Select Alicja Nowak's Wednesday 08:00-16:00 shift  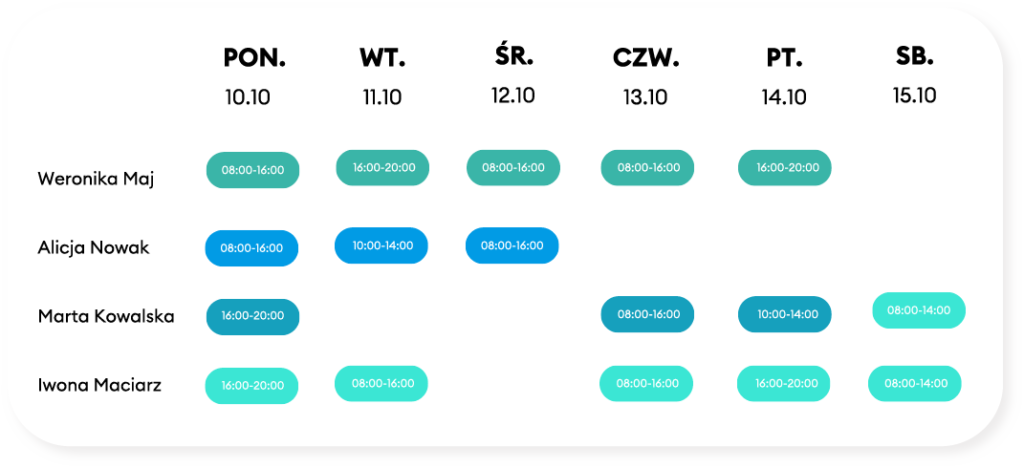click(512, 245)
